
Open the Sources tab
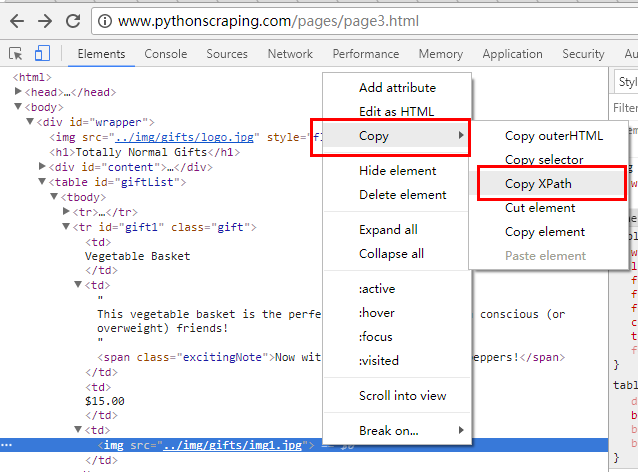(x=227, y=54)
